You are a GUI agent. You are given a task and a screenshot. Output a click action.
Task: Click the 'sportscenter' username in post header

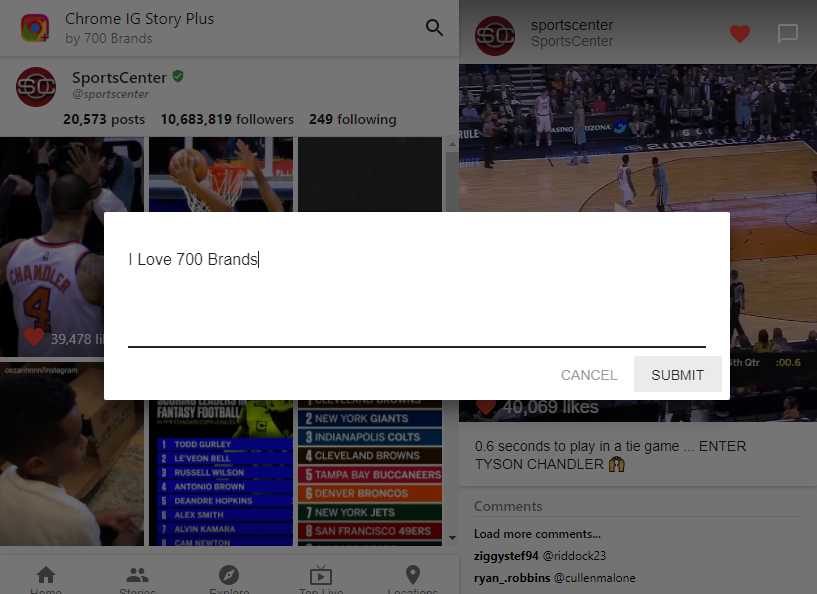click(x=572, y=25)
